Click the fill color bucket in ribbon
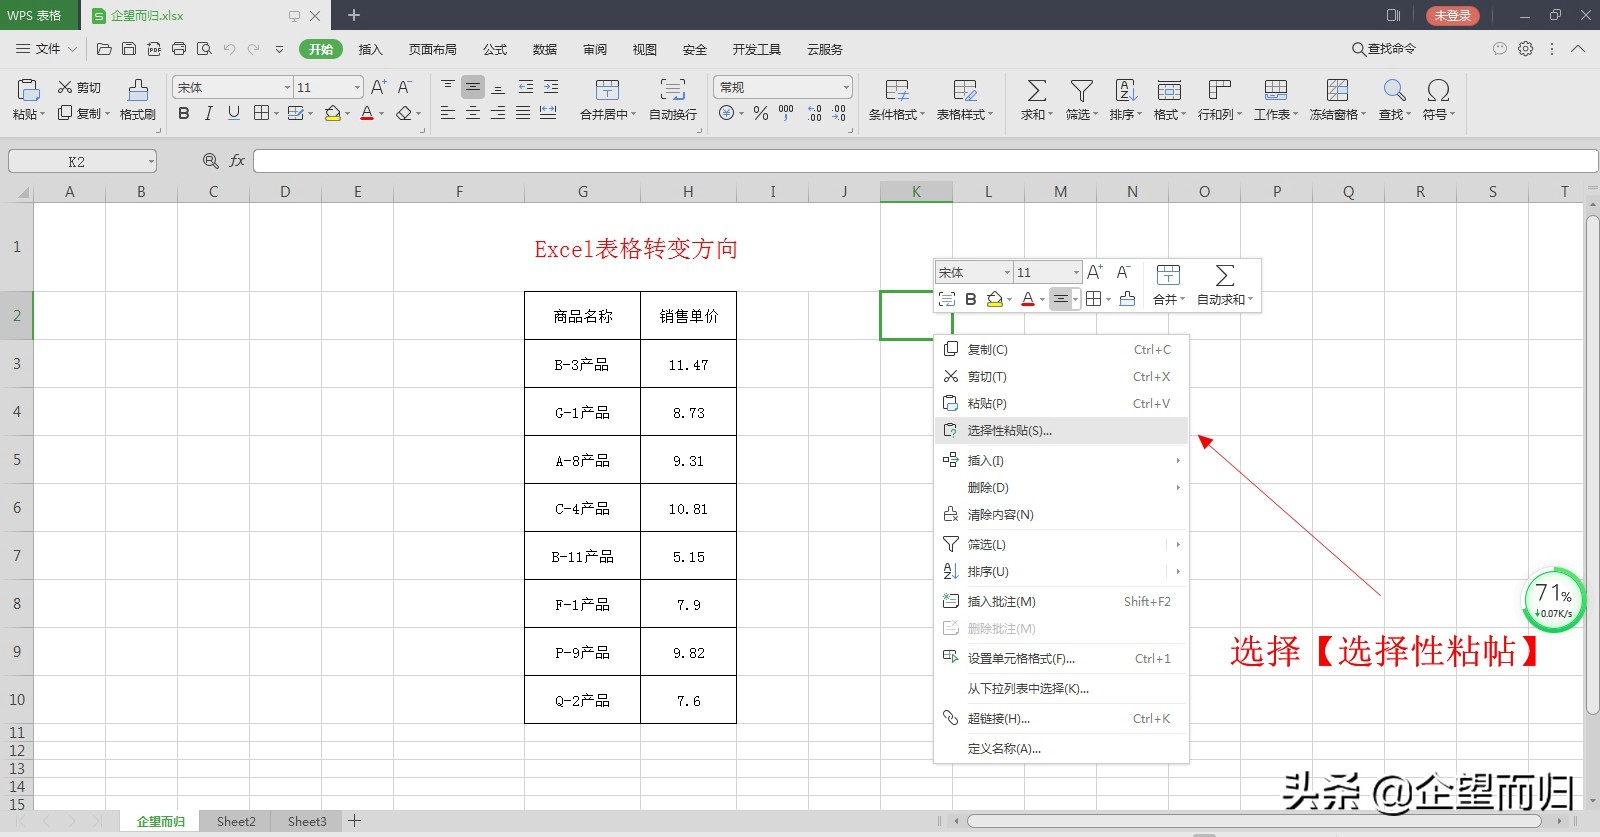Viewport: 1600px width, 837px height. click(x=333, y=114)
